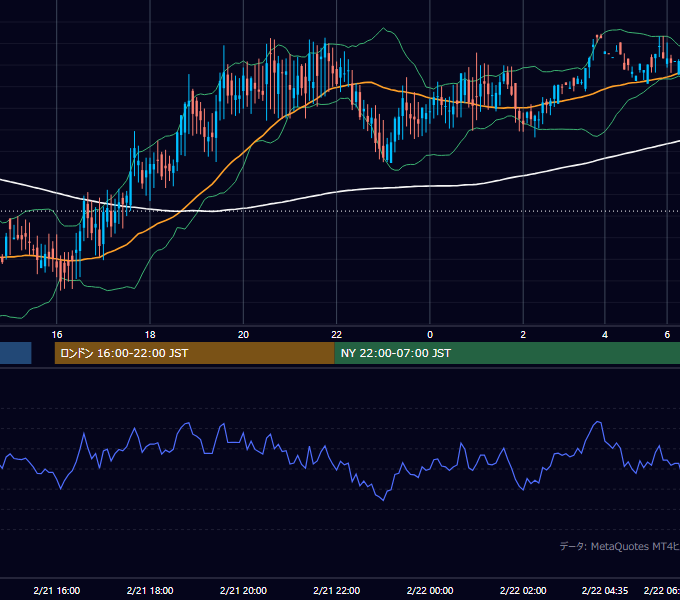Click the 2/22 00:00 time label
Screen dimensions: 680x600
(x=430, y=590)
